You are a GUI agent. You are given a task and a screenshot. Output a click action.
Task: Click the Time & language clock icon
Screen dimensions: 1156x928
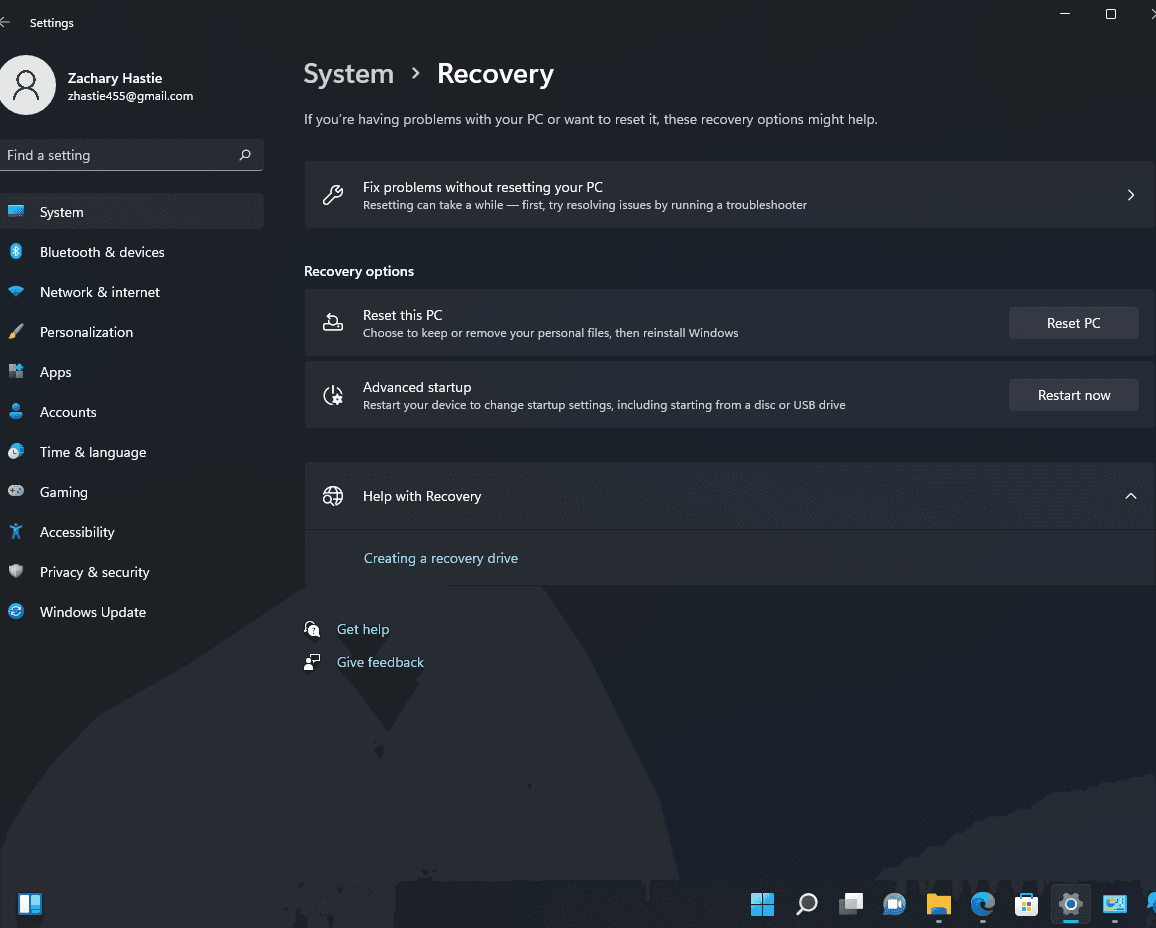coord(15,451)
